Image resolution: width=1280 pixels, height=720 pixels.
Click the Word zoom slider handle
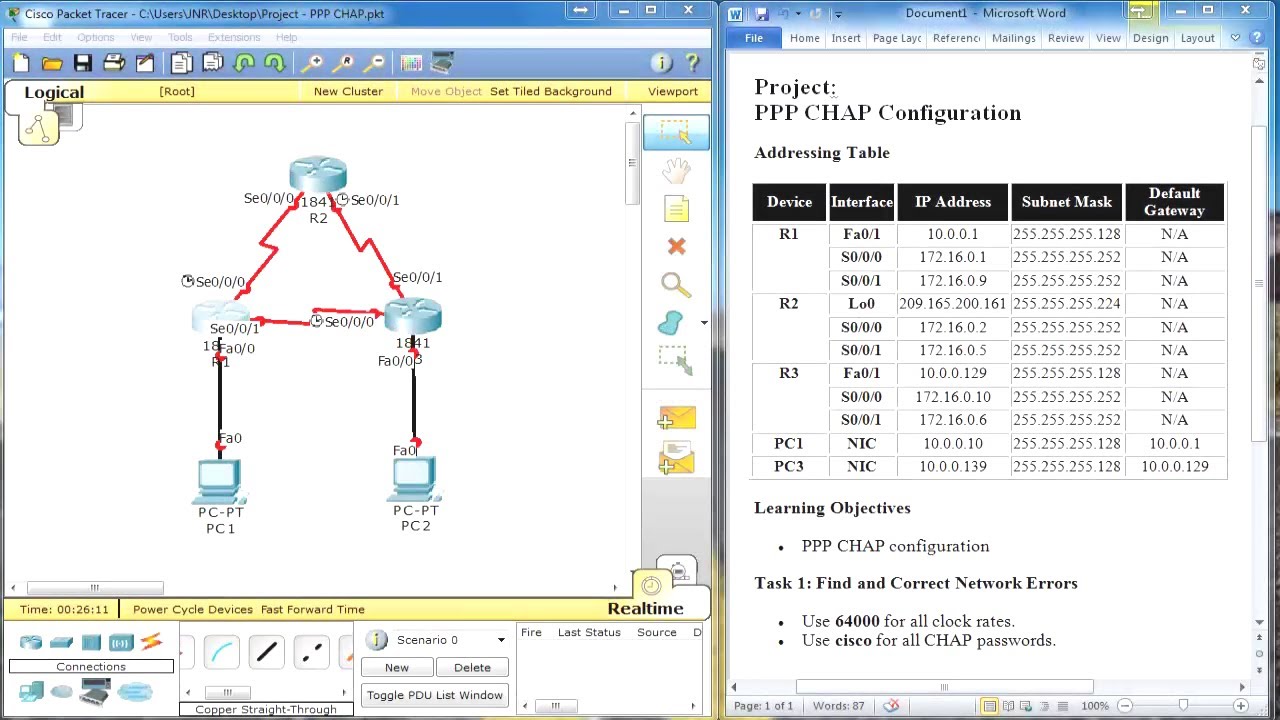coord(1183,706)
